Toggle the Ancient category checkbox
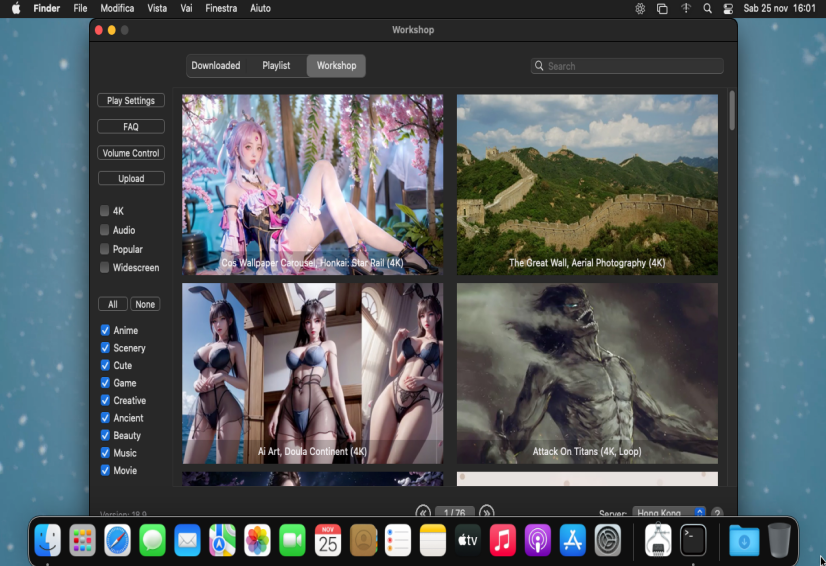This screenshot has height=566, width=826. (105, 418)
